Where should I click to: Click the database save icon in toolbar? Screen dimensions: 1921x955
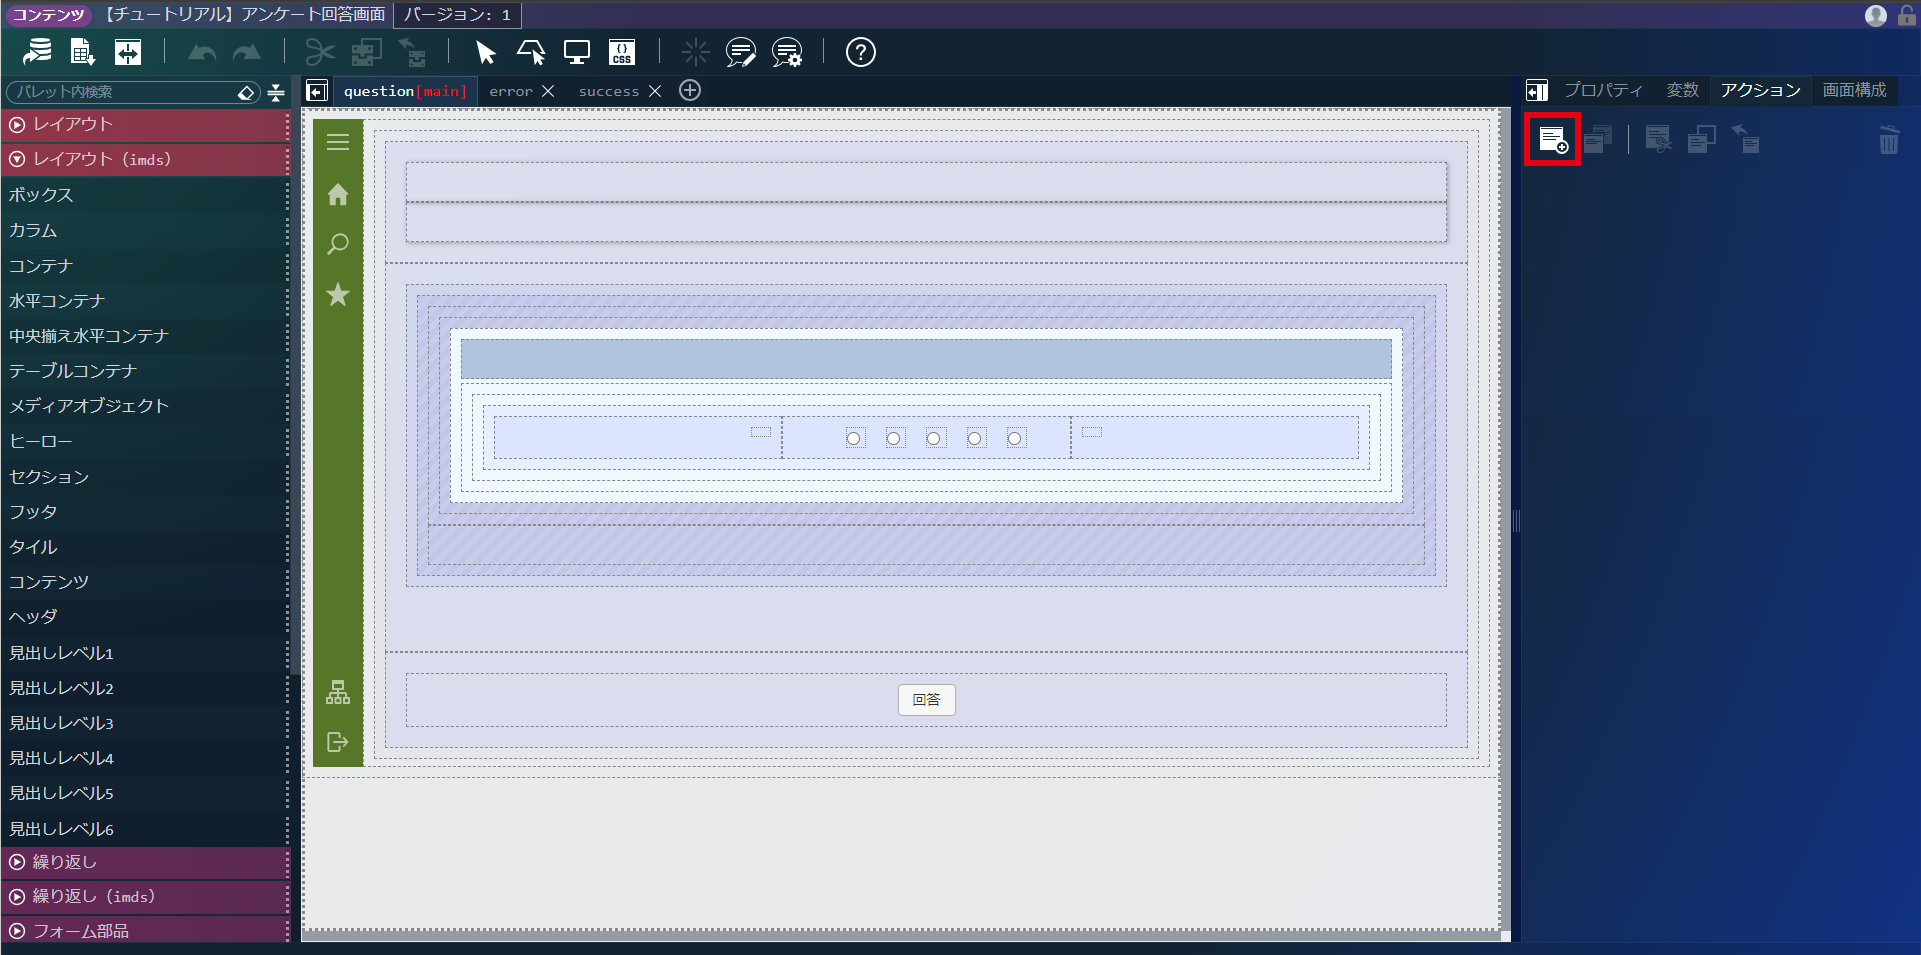point(38,52)
